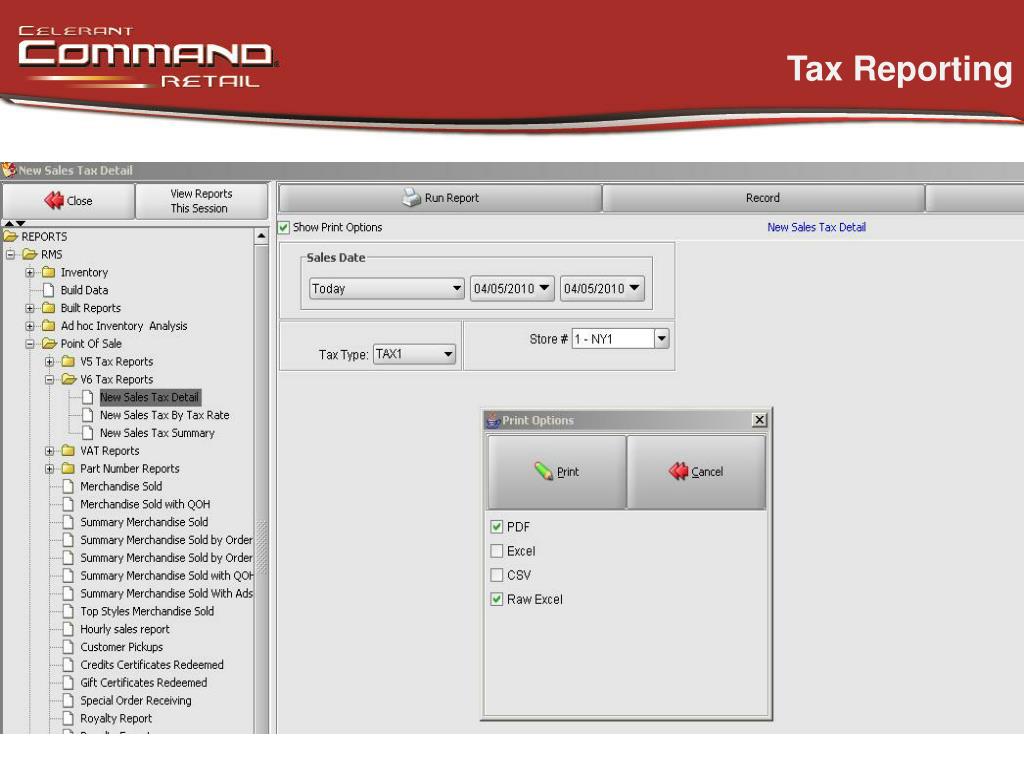This screenshot has width=1024, height=768.
Task: Click the Top Styles Merchandise Sold document icon
Action: (x=69, y=611)
